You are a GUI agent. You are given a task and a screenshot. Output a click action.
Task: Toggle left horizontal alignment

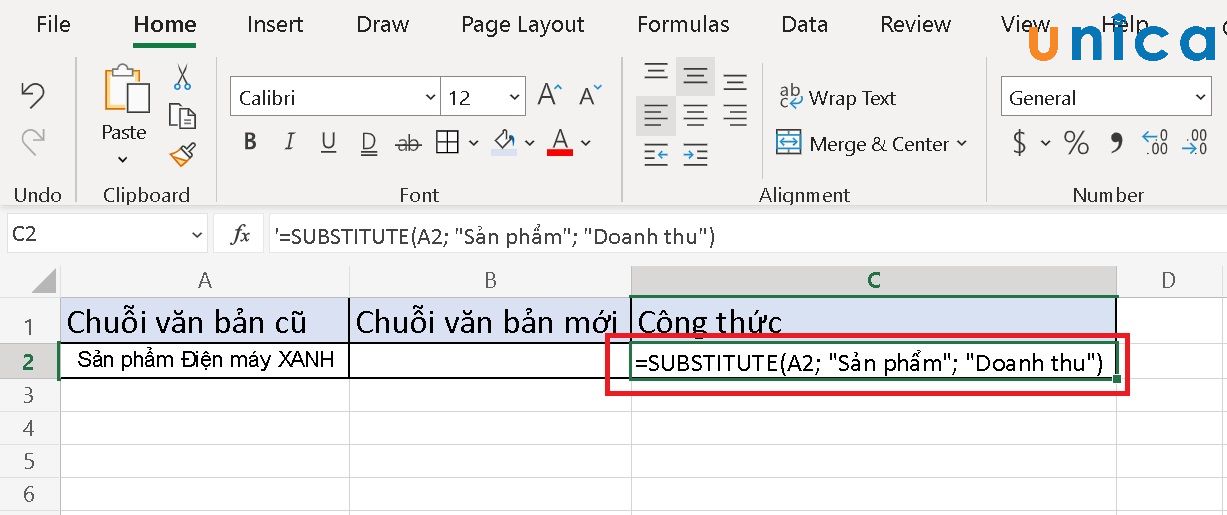pos(656,117)
